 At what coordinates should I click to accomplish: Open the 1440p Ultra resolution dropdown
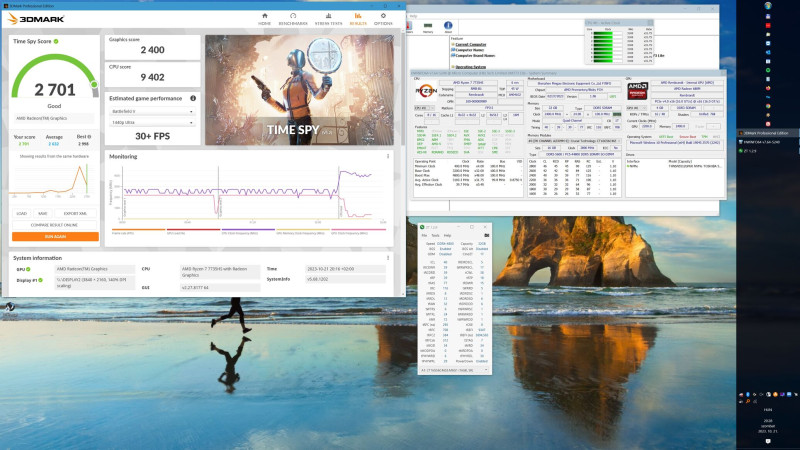(152, 122)
